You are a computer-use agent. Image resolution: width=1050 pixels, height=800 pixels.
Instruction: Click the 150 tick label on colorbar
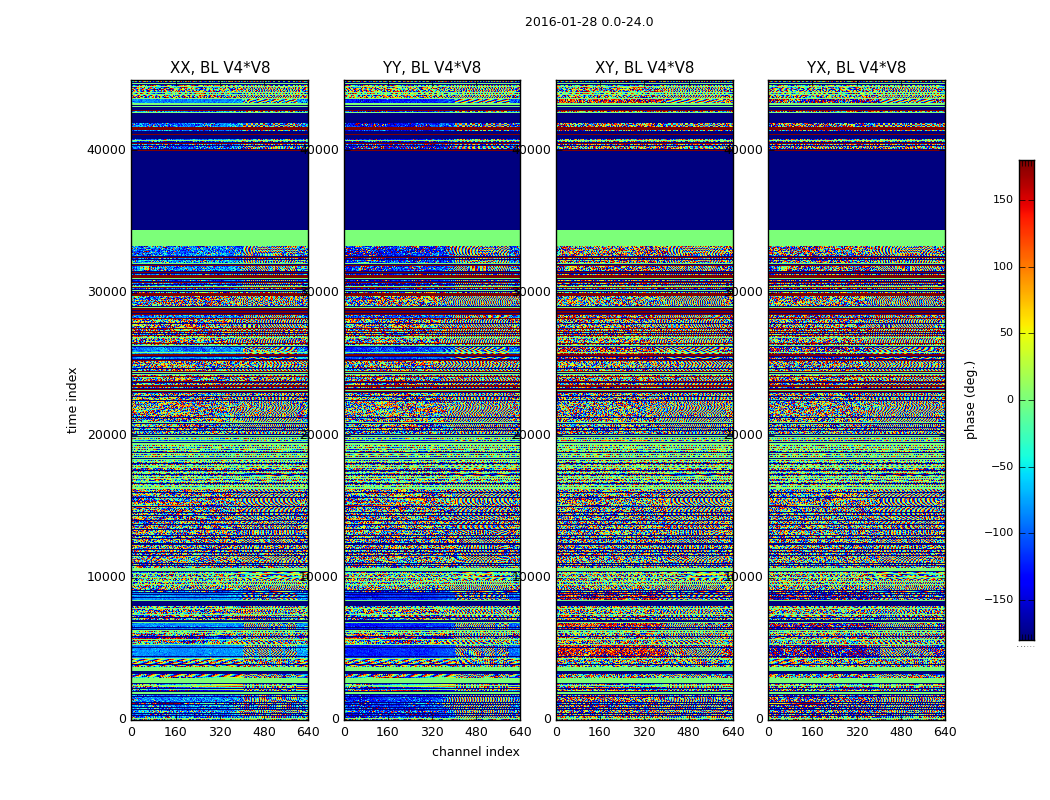[1002, 200]
